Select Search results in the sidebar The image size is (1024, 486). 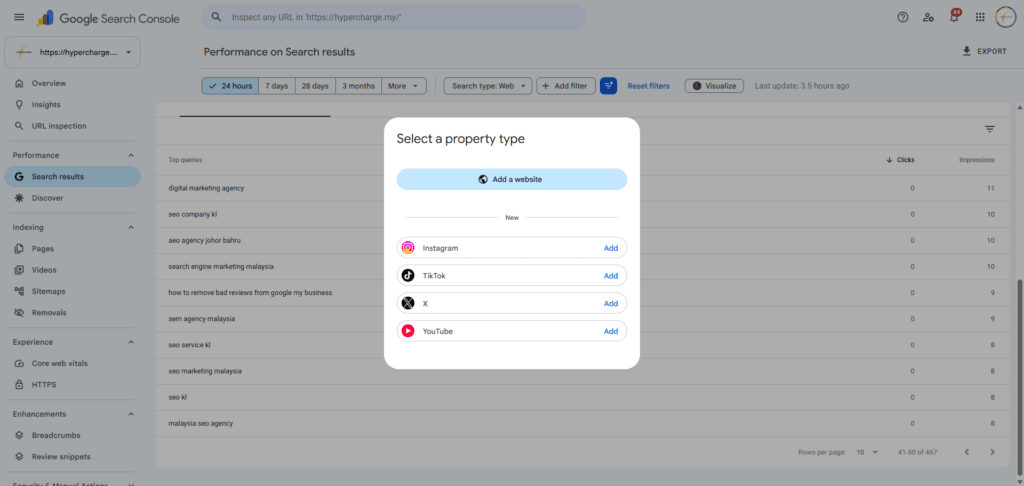(x=72, y=176)
